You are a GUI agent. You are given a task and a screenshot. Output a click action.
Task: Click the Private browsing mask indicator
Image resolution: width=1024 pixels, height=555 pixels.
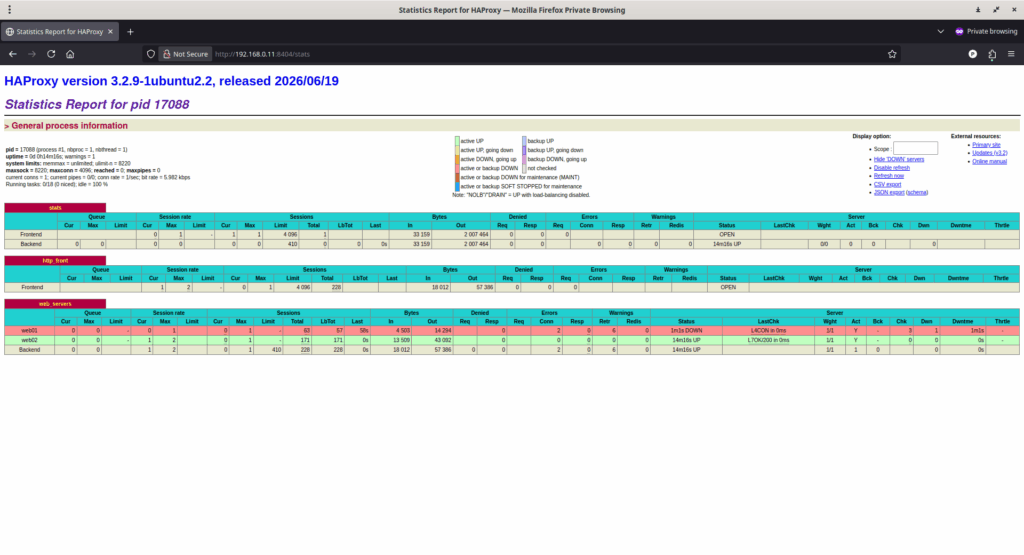pyautogui.click(x=986, y=31)
